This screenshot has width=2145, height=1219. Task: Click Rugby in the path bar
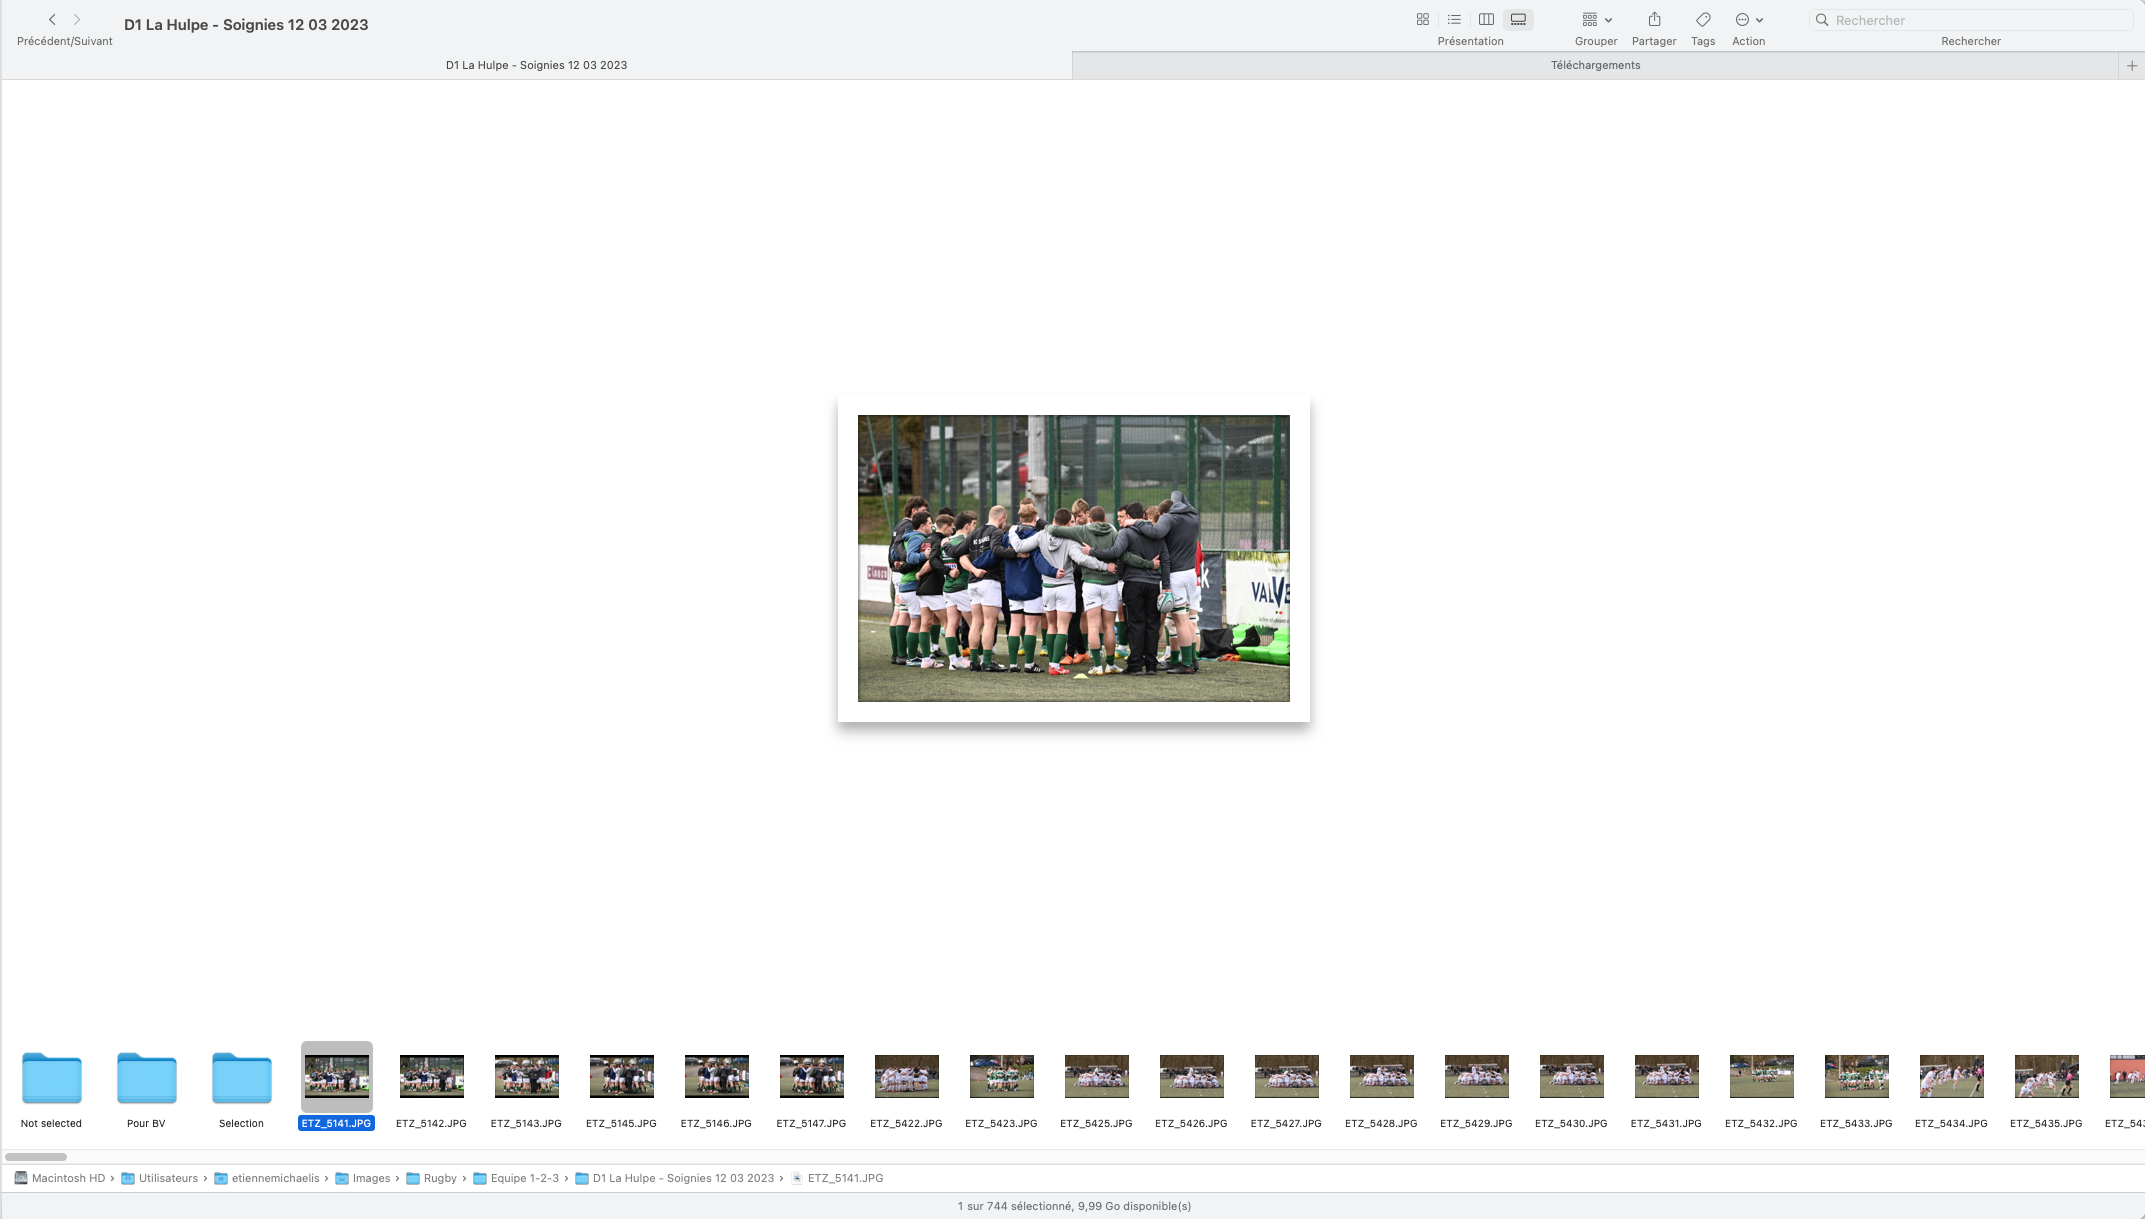point(439,1179)
